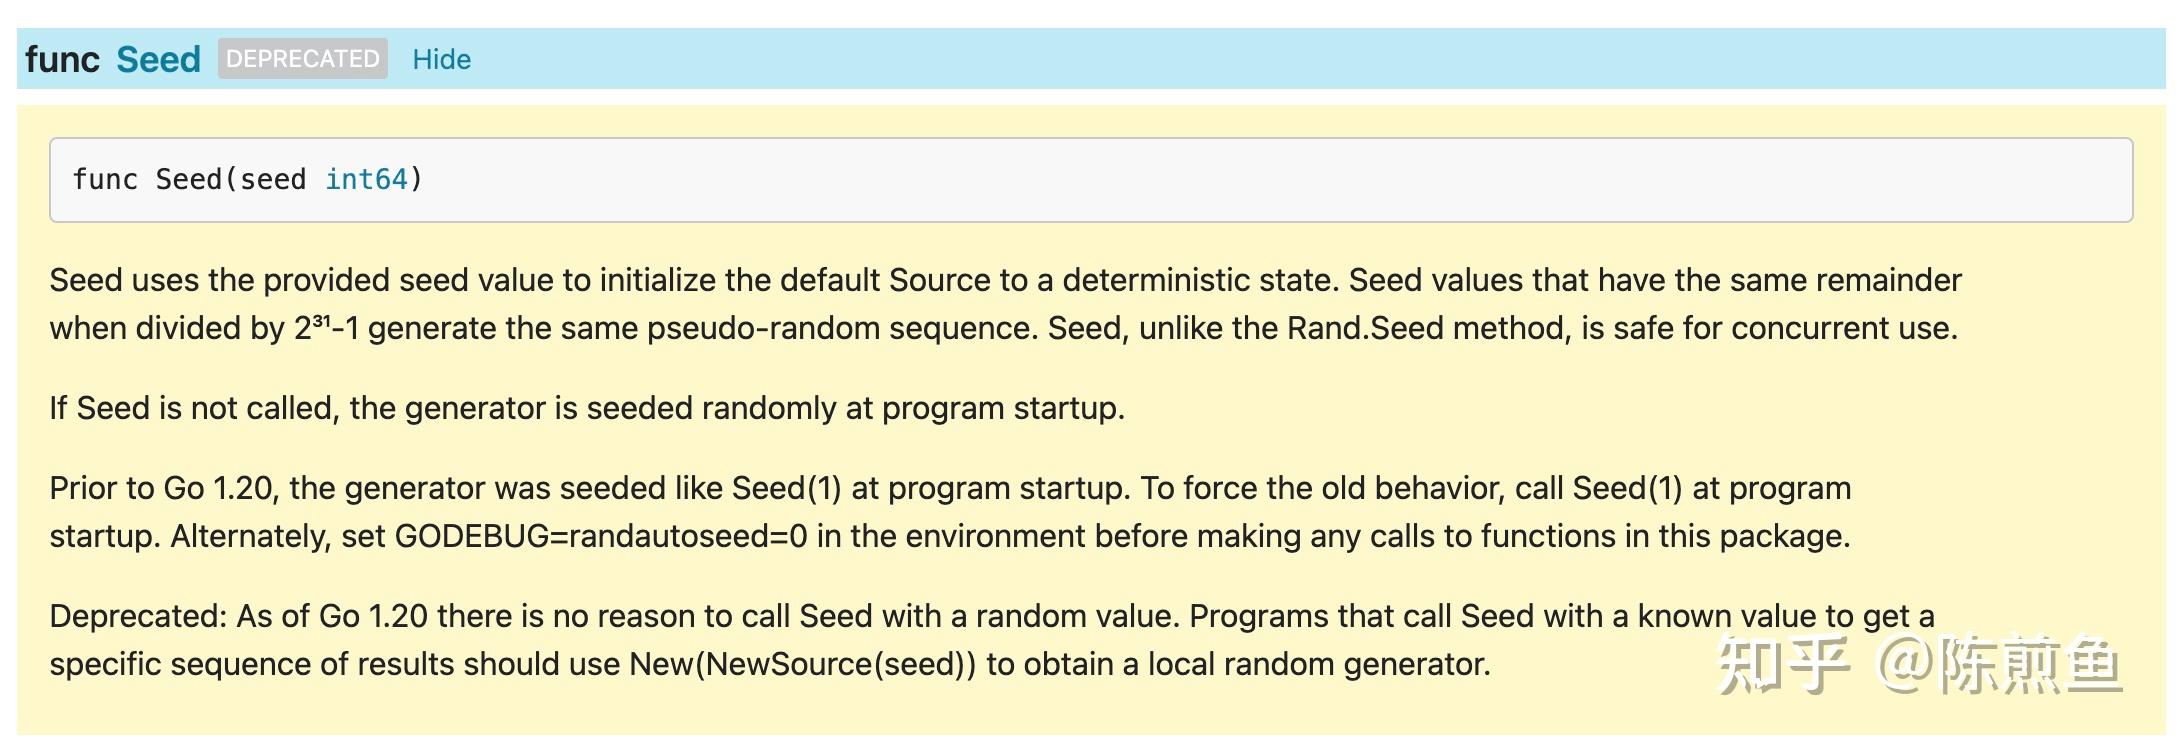Image resolution: width=2180 pixels, height=754 pixels.
Task: Open the int64 type link
Action: point(366,180)
